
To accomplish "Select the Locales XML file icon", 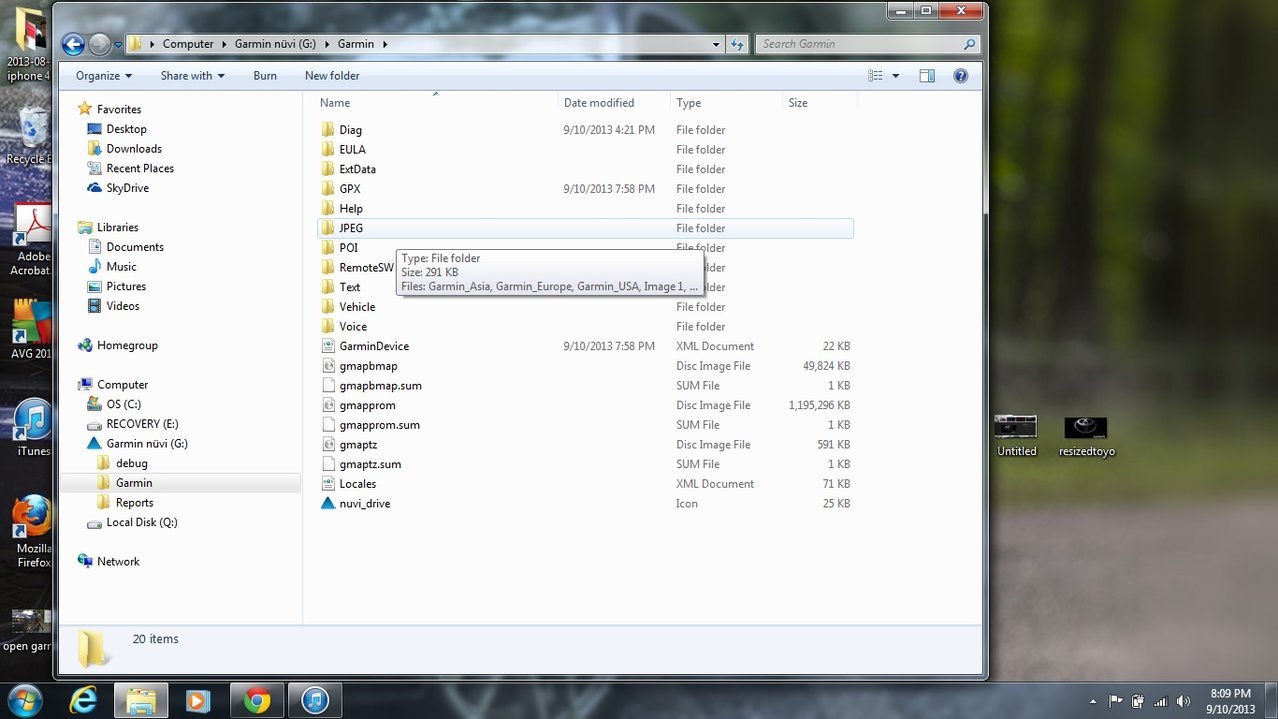I will [x=328, y=484].
